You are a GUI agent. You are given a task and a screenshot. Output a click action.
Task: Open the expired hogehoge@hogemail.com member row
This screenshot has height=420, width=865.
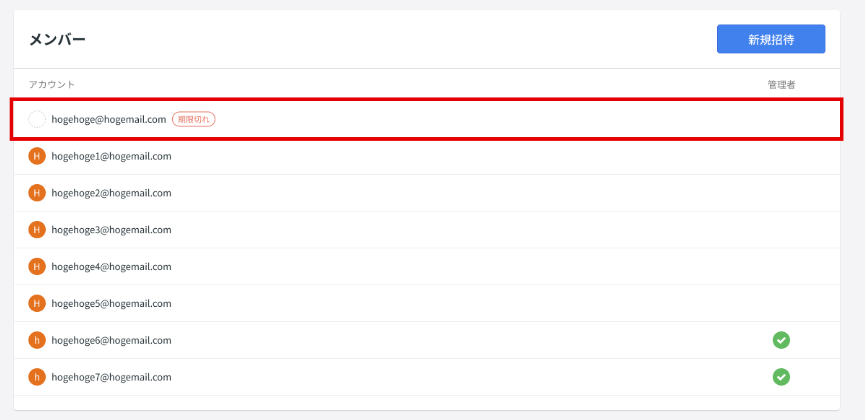[x=427, y=119]
